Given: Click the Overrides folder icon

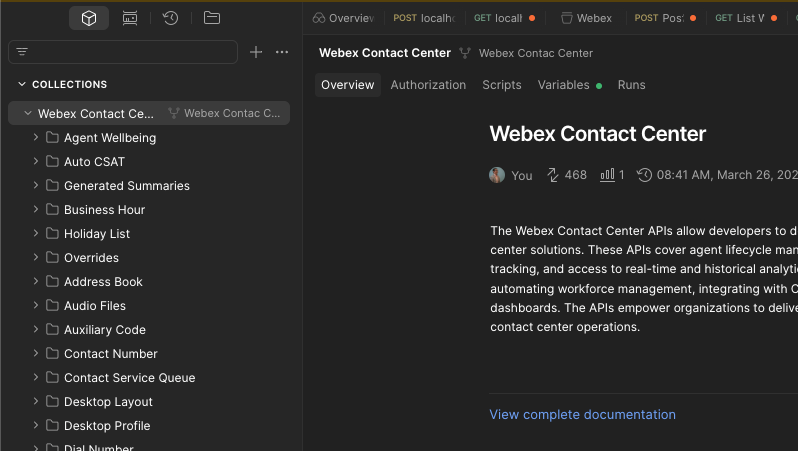Looking at the screenshot, I should coord(52,257).
